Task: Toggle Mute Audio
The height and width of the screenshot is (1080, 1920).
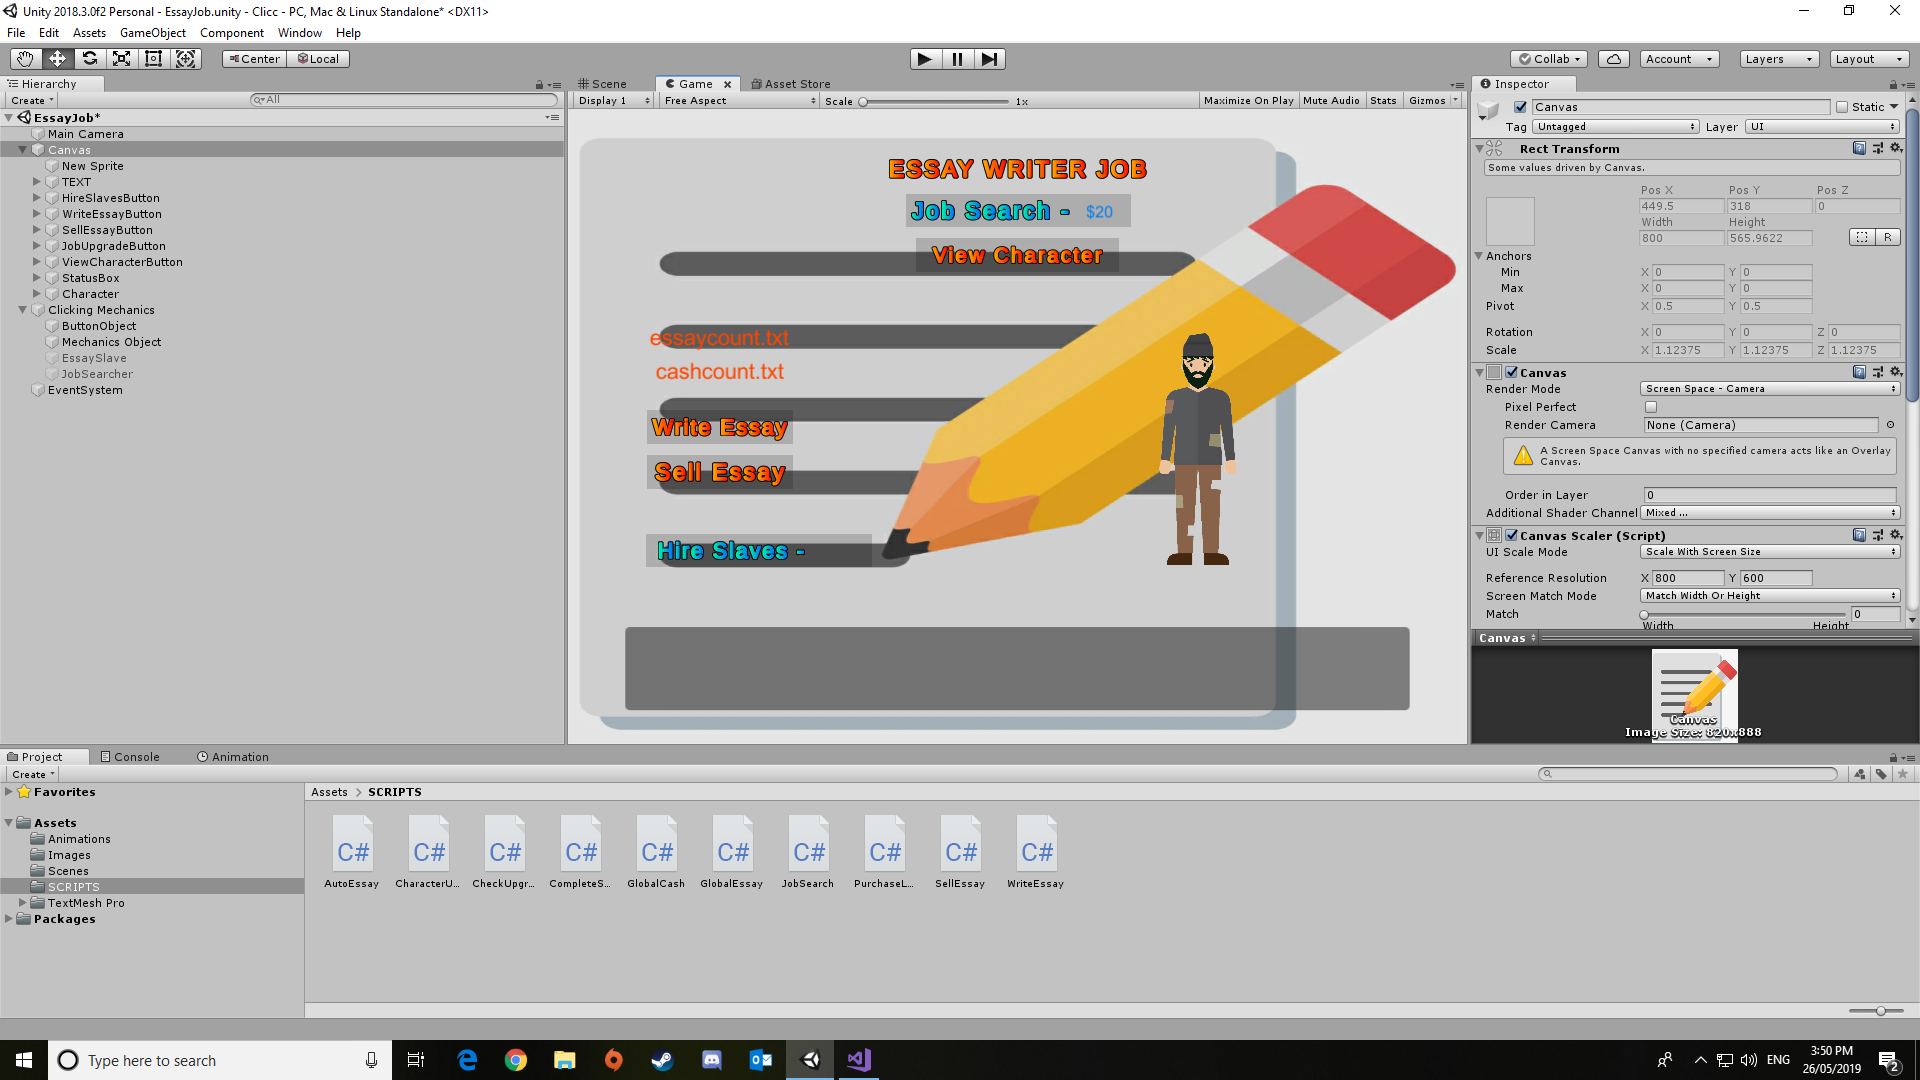Action: pyautogui.click(x=1331, y=101)
